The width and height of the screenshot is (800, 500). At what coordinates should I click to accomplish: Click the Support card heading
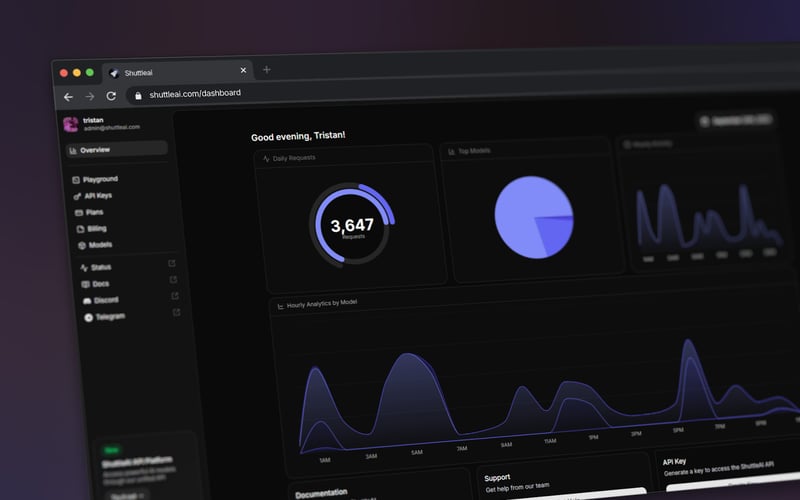coord(497,478)
